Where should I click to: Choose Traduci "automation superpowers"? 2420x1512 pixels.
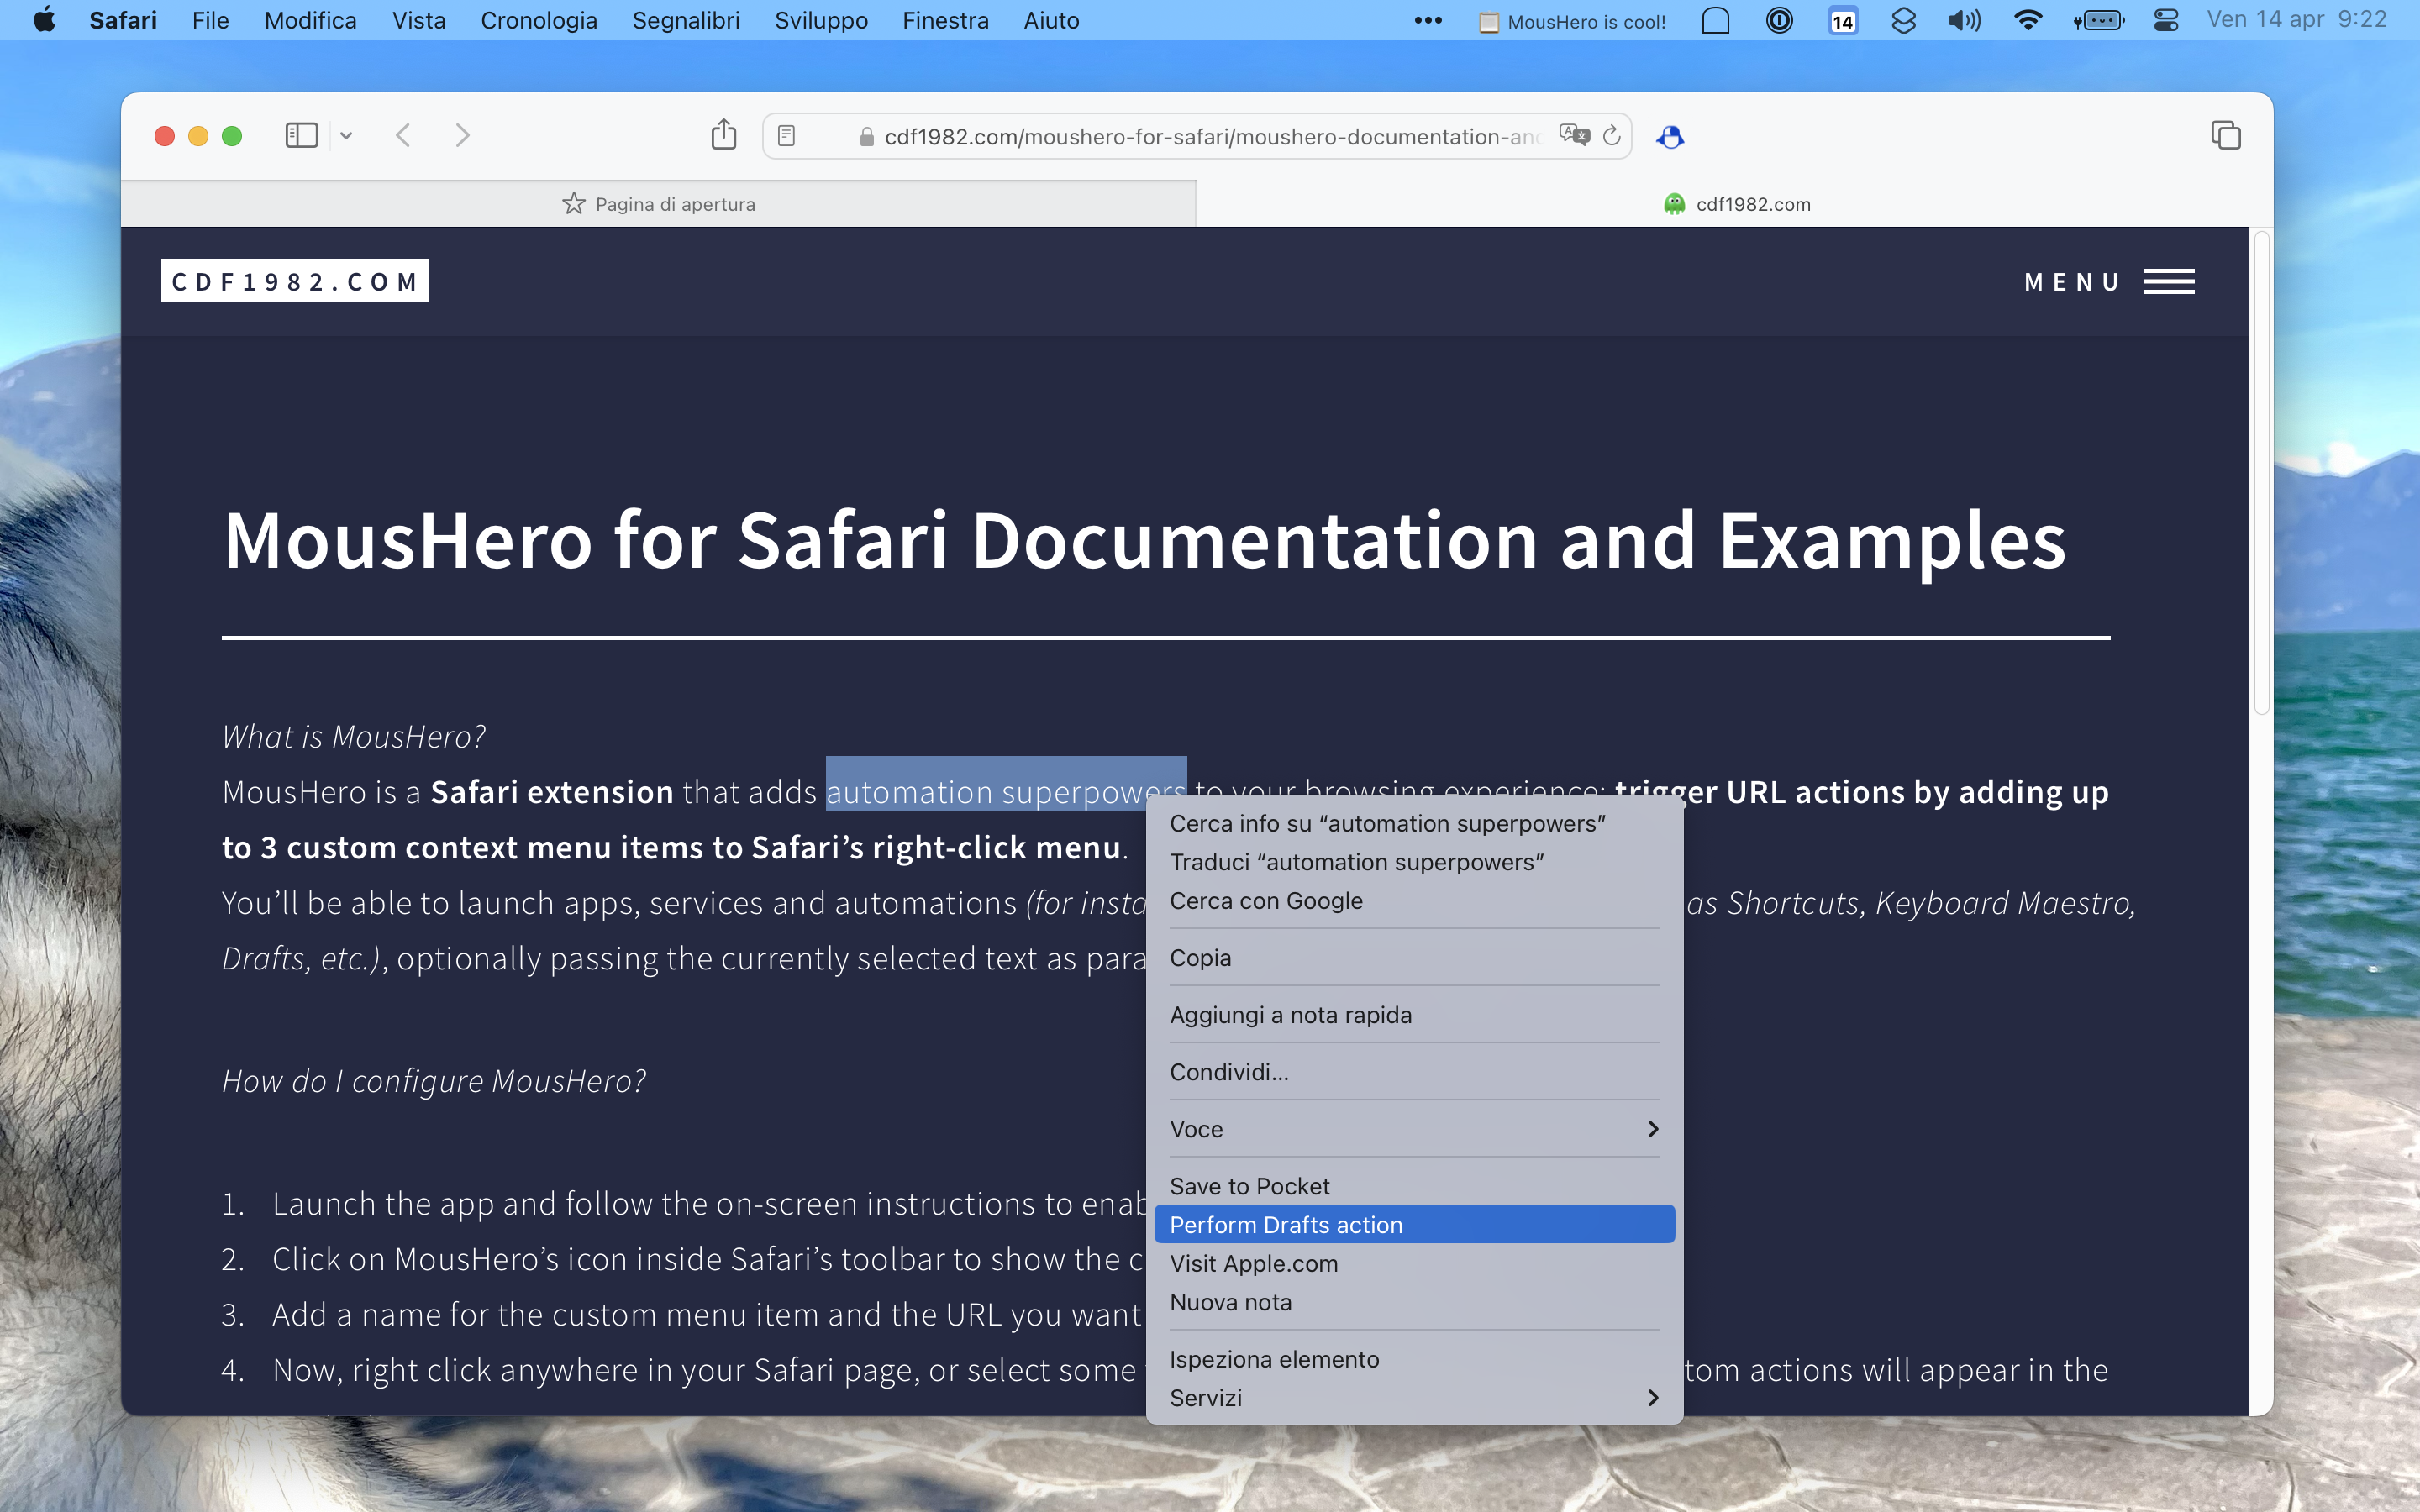1414,862
